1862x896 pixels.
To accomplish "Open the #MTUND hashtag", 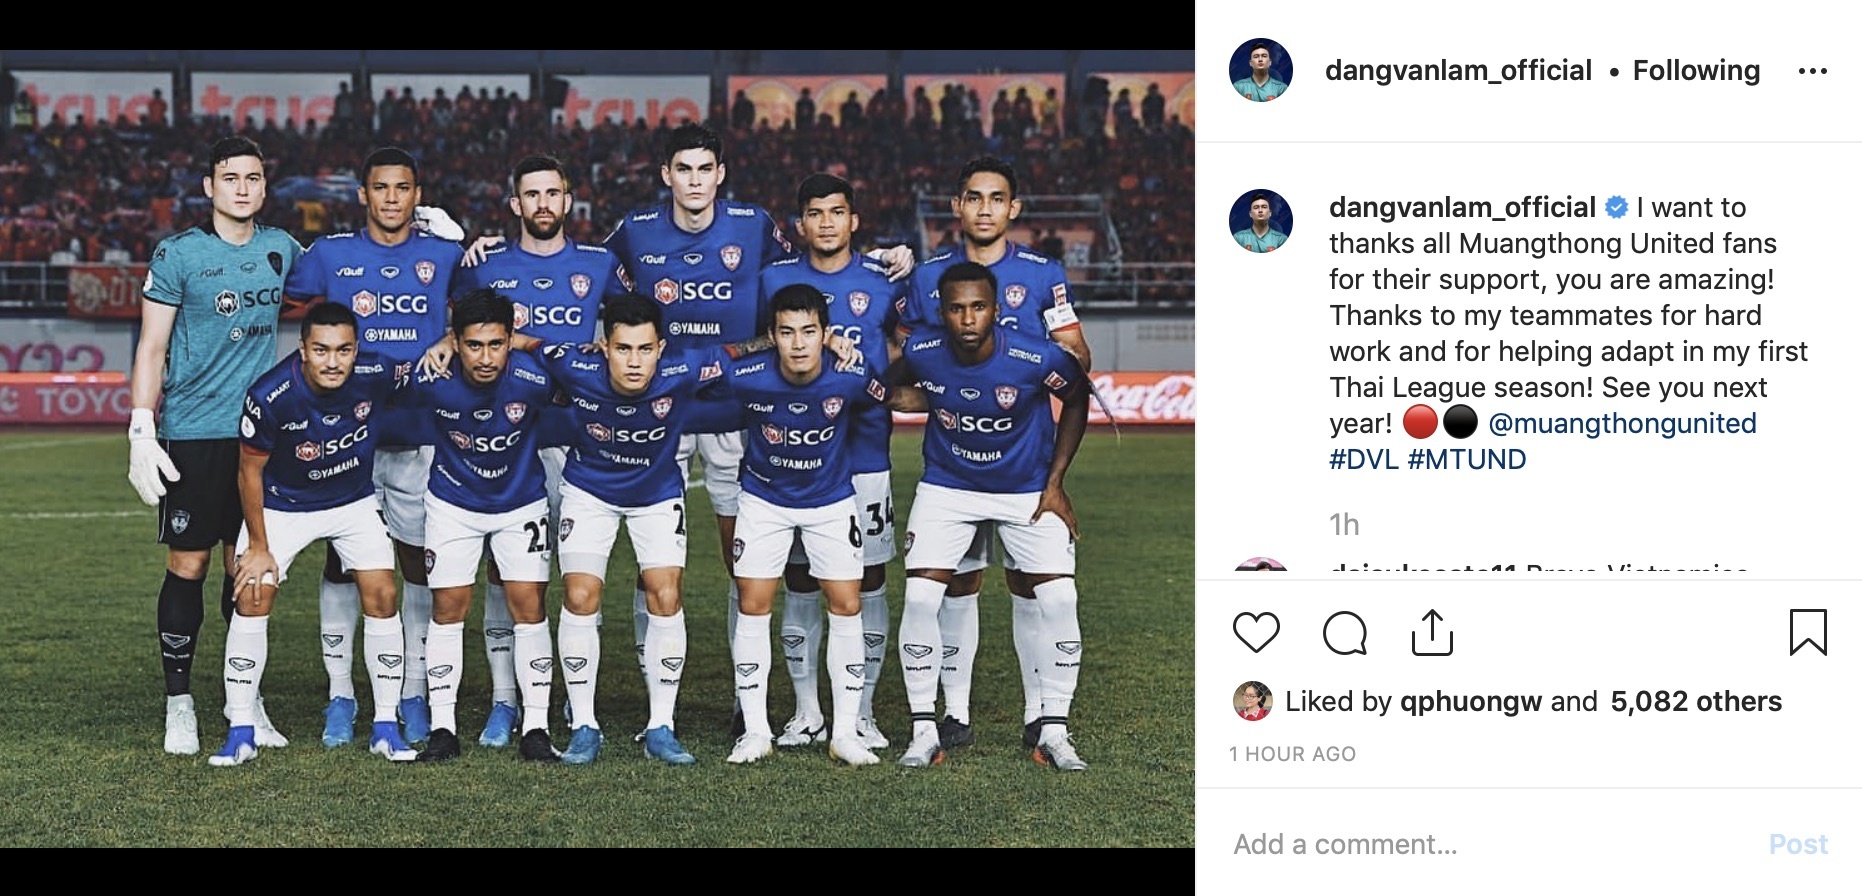I will click(1466, 460).
